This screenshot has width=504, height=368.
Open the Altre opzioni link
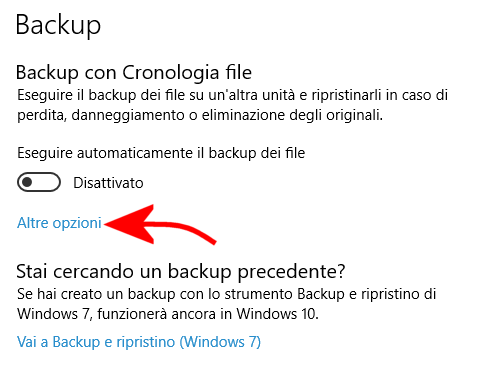click(59, 223)
